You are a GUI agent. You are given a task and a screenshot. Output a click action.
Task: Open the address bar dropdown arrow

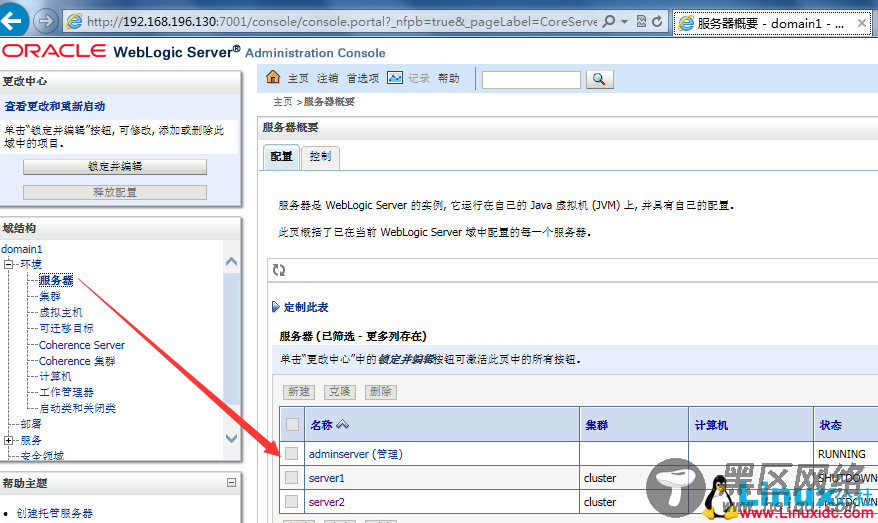[624, 22]
